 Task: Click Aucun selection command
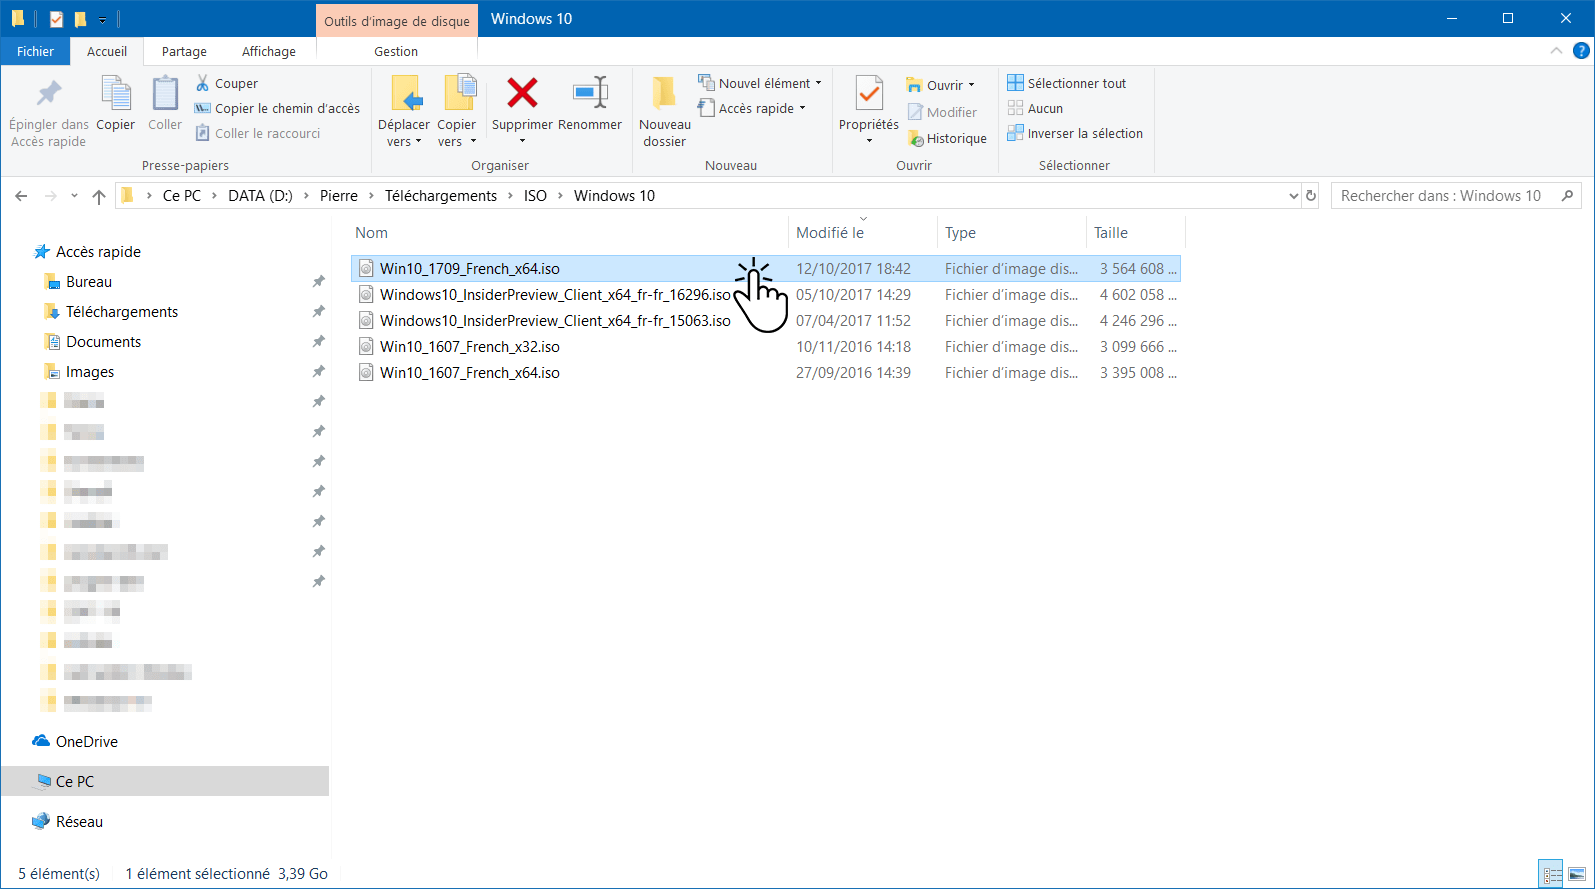(x=1035, y=108)
